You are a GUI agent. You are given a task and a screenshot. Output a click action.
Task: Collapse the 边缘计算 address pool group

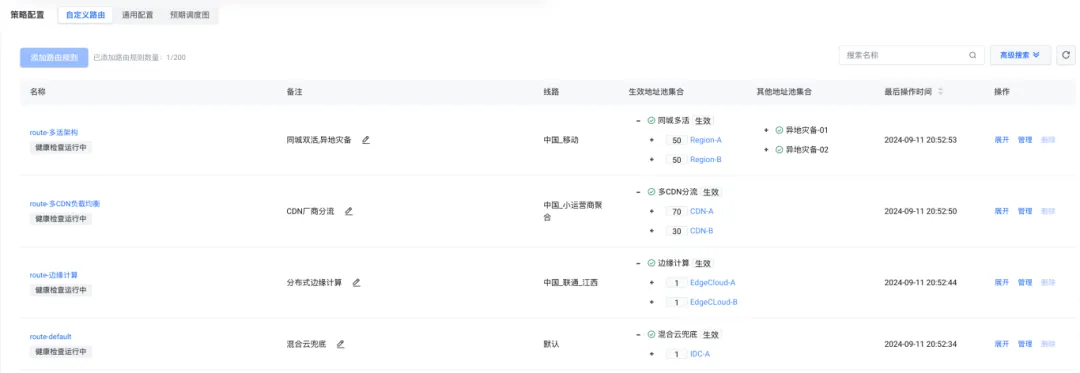tap(638, 263)
